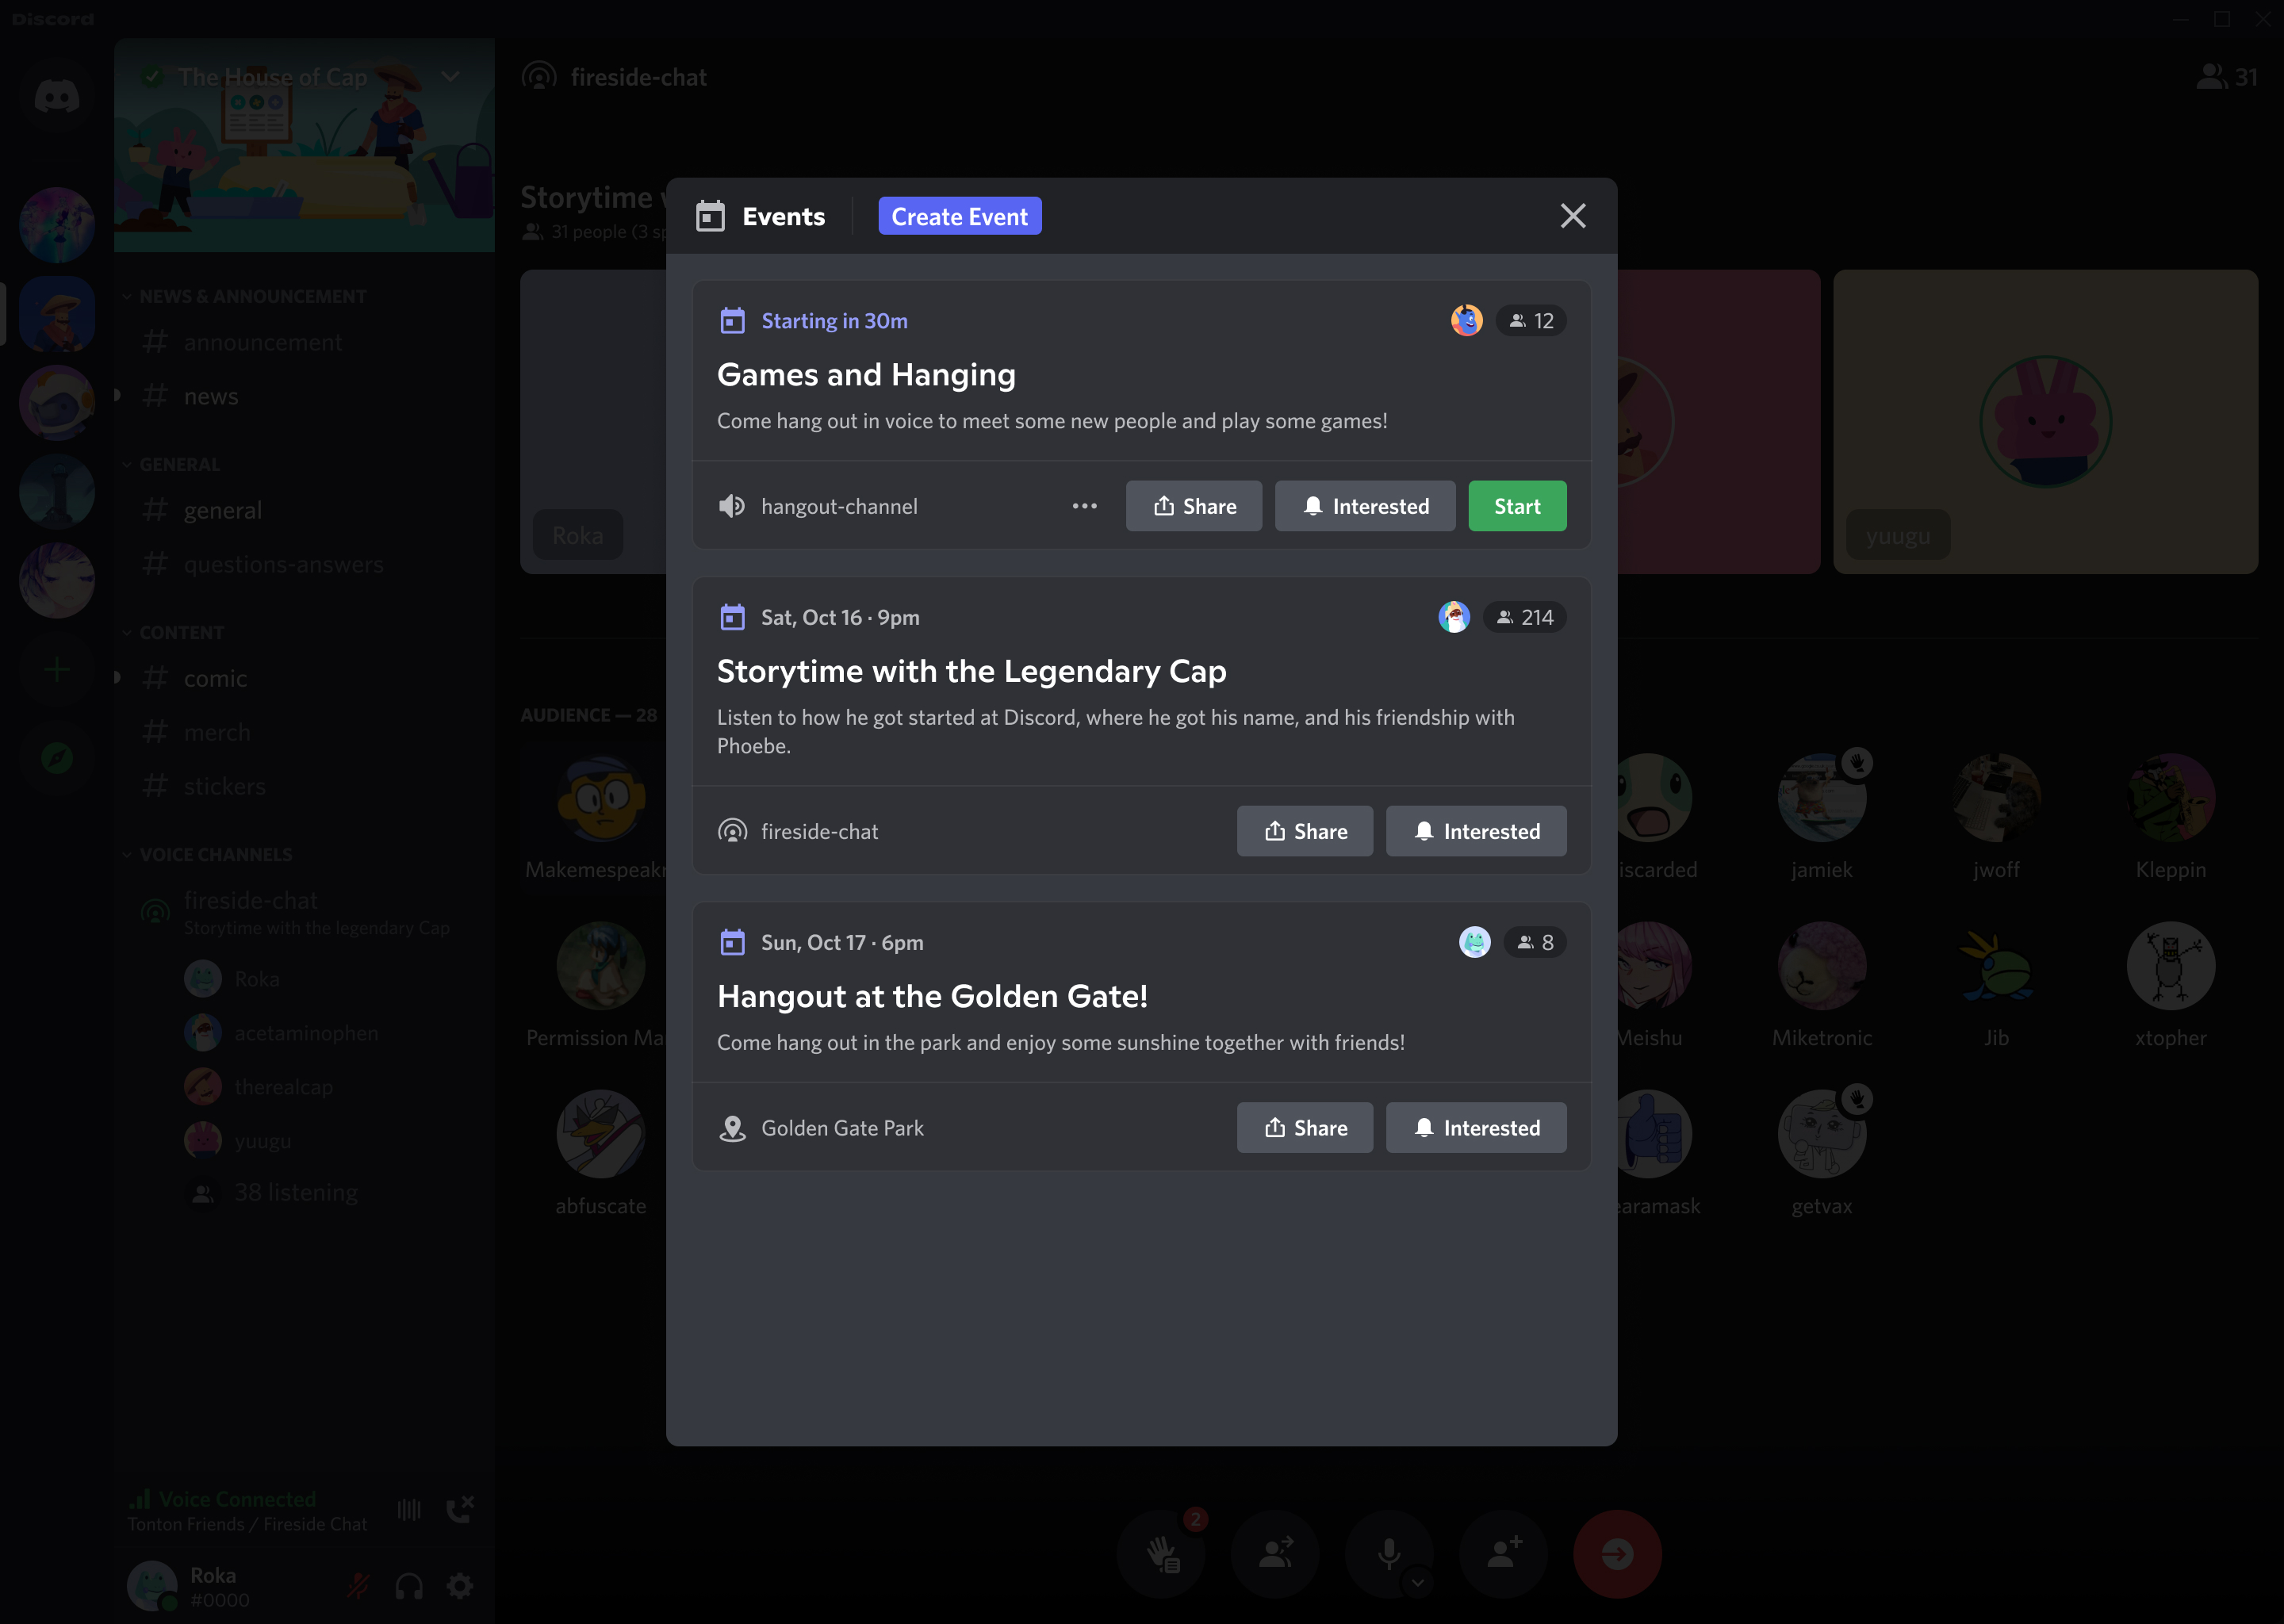
Task: Share the Games and Hanging event
Action: click(x=1193, y=506)
